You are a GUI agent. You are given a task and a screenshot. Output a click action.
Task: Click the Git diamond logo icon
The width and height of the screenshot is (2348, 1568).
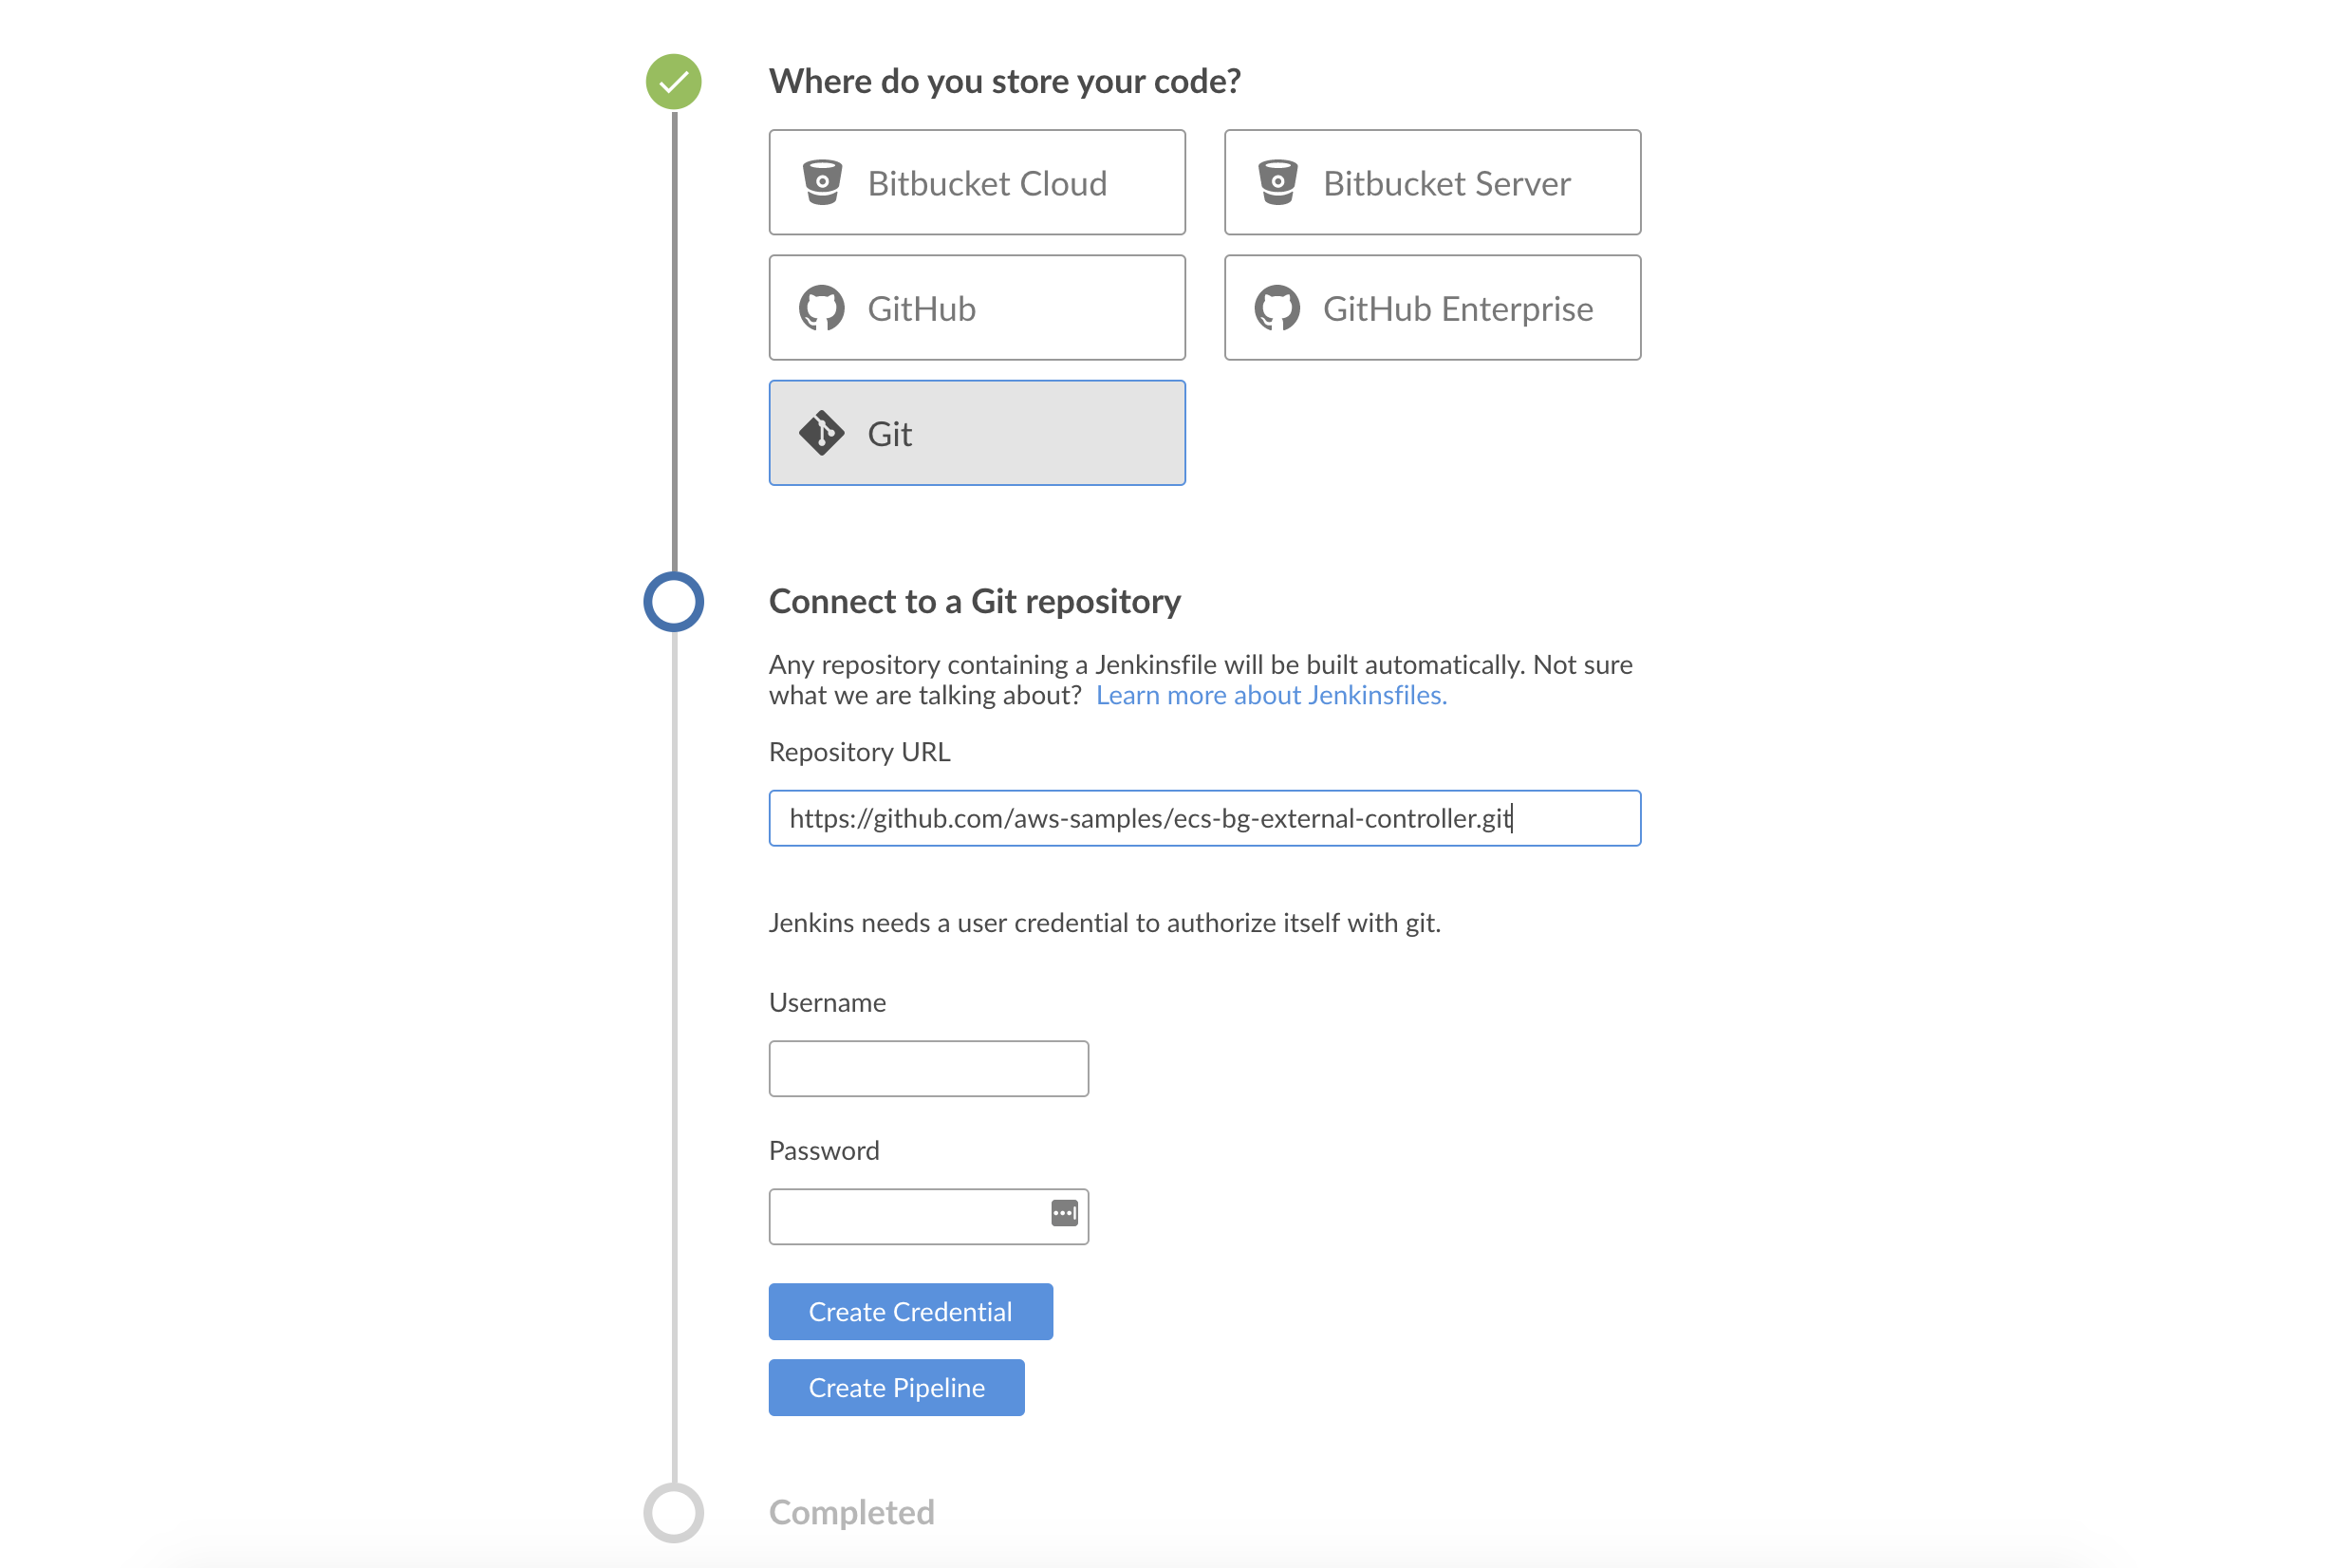click(x=822, y=433)
